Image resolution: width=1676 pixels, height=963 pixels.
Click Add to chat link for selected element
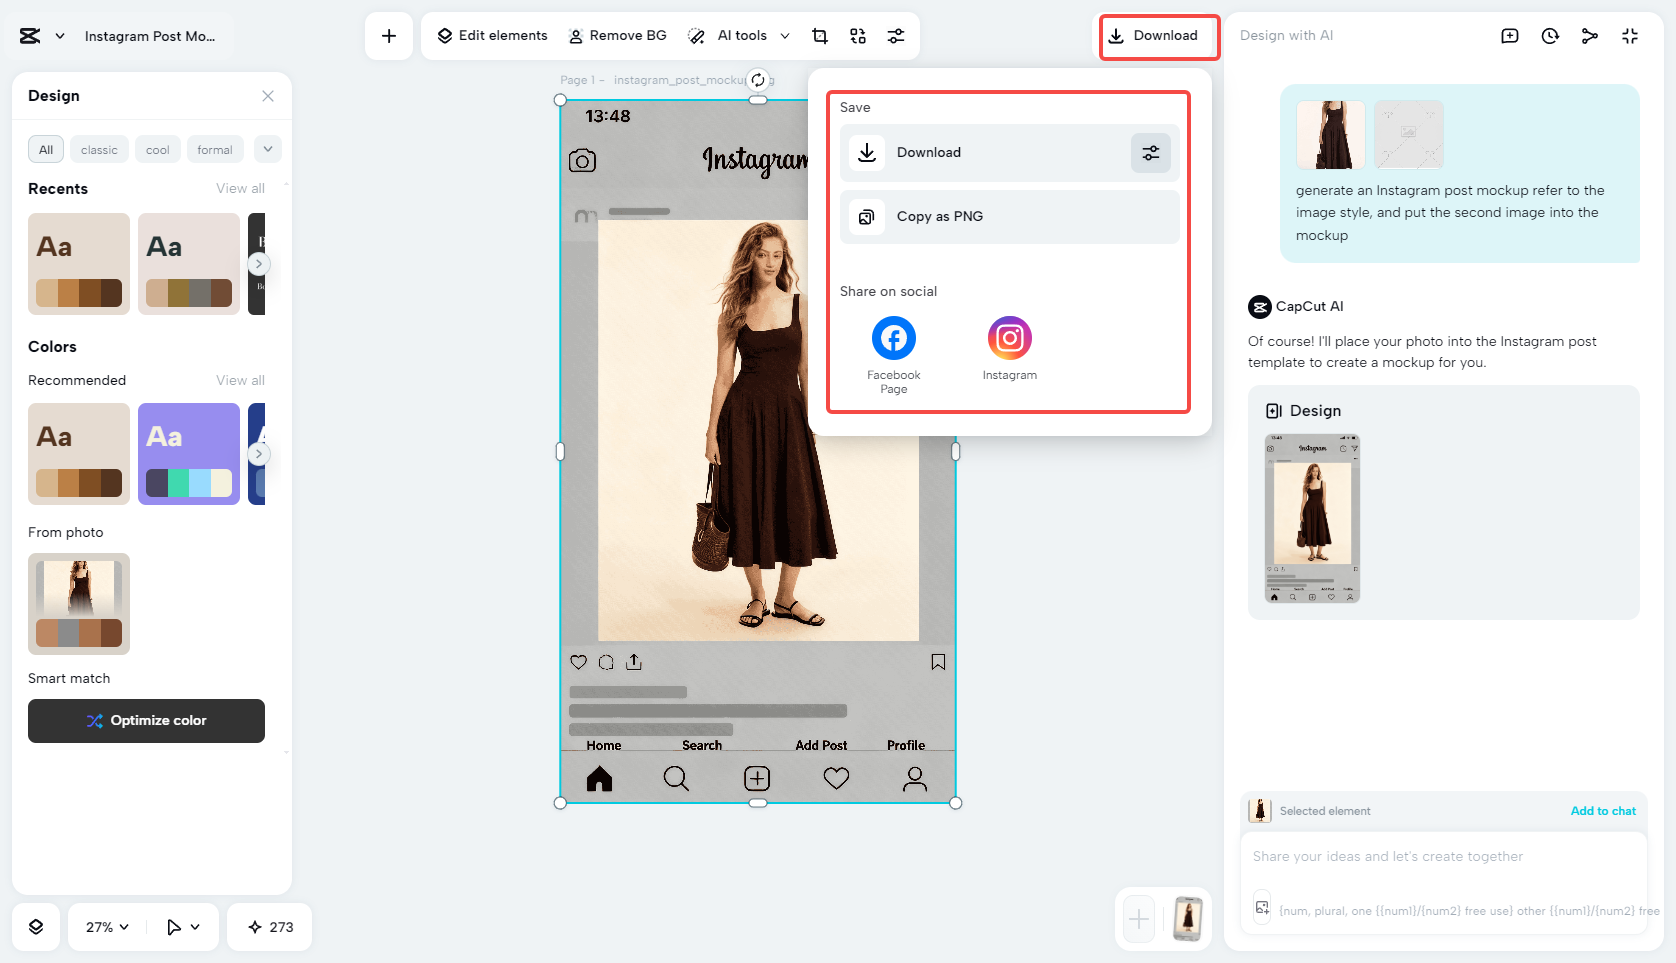[1603, 810]
